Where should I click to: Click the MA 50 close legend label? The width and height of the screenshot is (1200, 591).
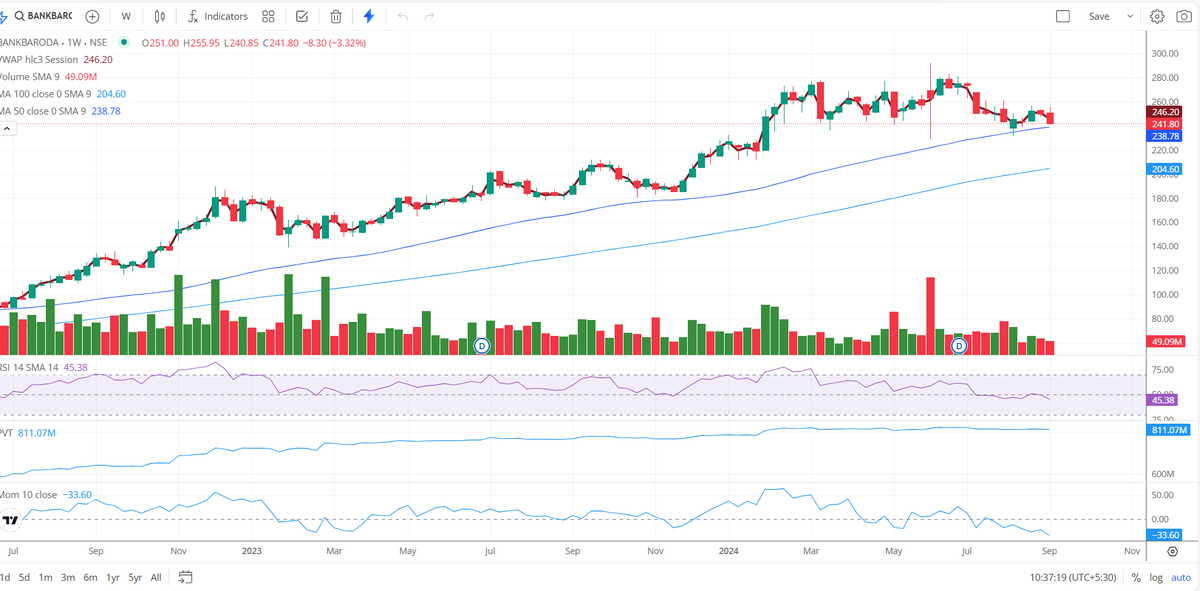pos(43,110)
